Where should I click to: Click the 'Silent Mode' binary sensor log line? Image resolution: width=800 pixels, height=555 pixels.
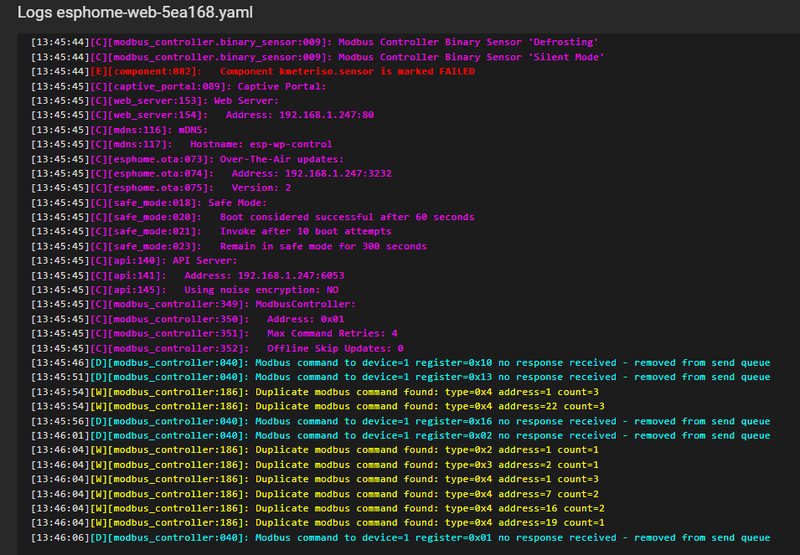(314, 58)
